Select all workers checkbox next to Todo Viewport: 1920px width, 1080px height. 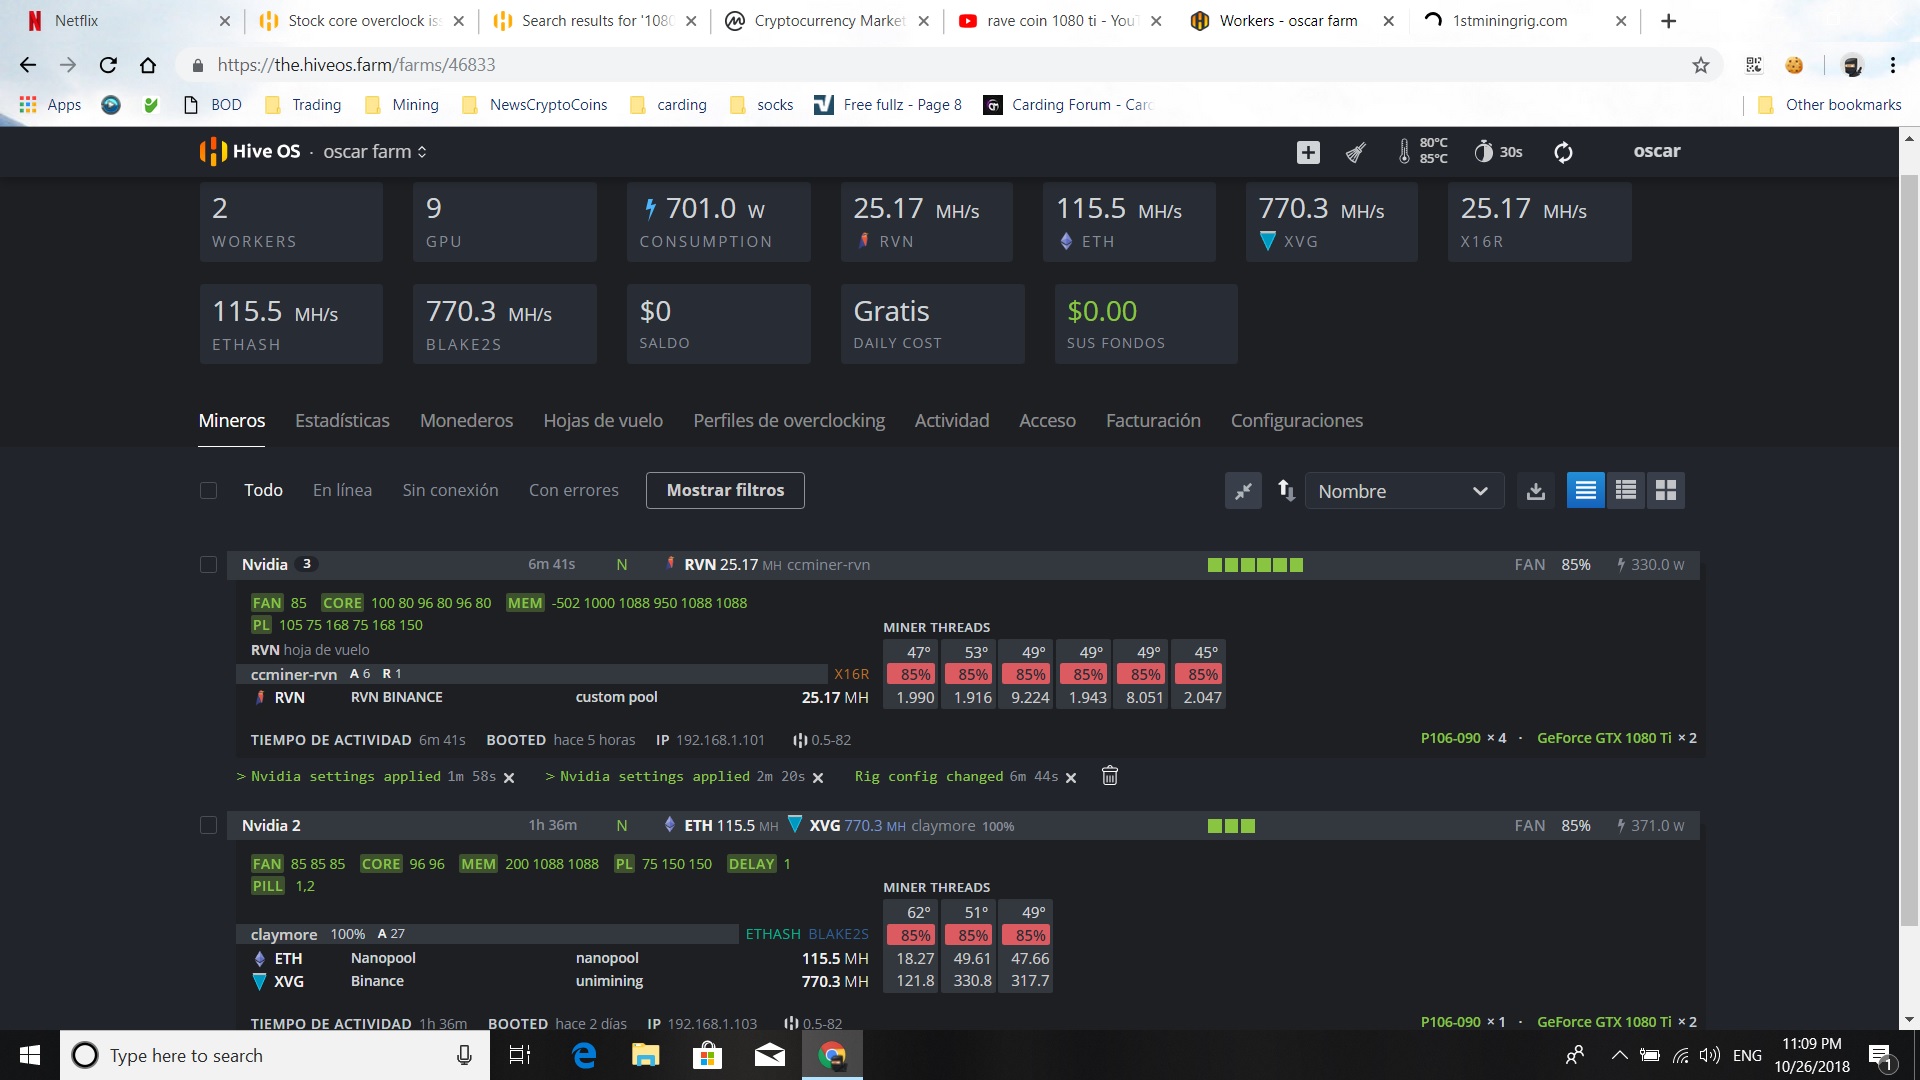[208, 491]
